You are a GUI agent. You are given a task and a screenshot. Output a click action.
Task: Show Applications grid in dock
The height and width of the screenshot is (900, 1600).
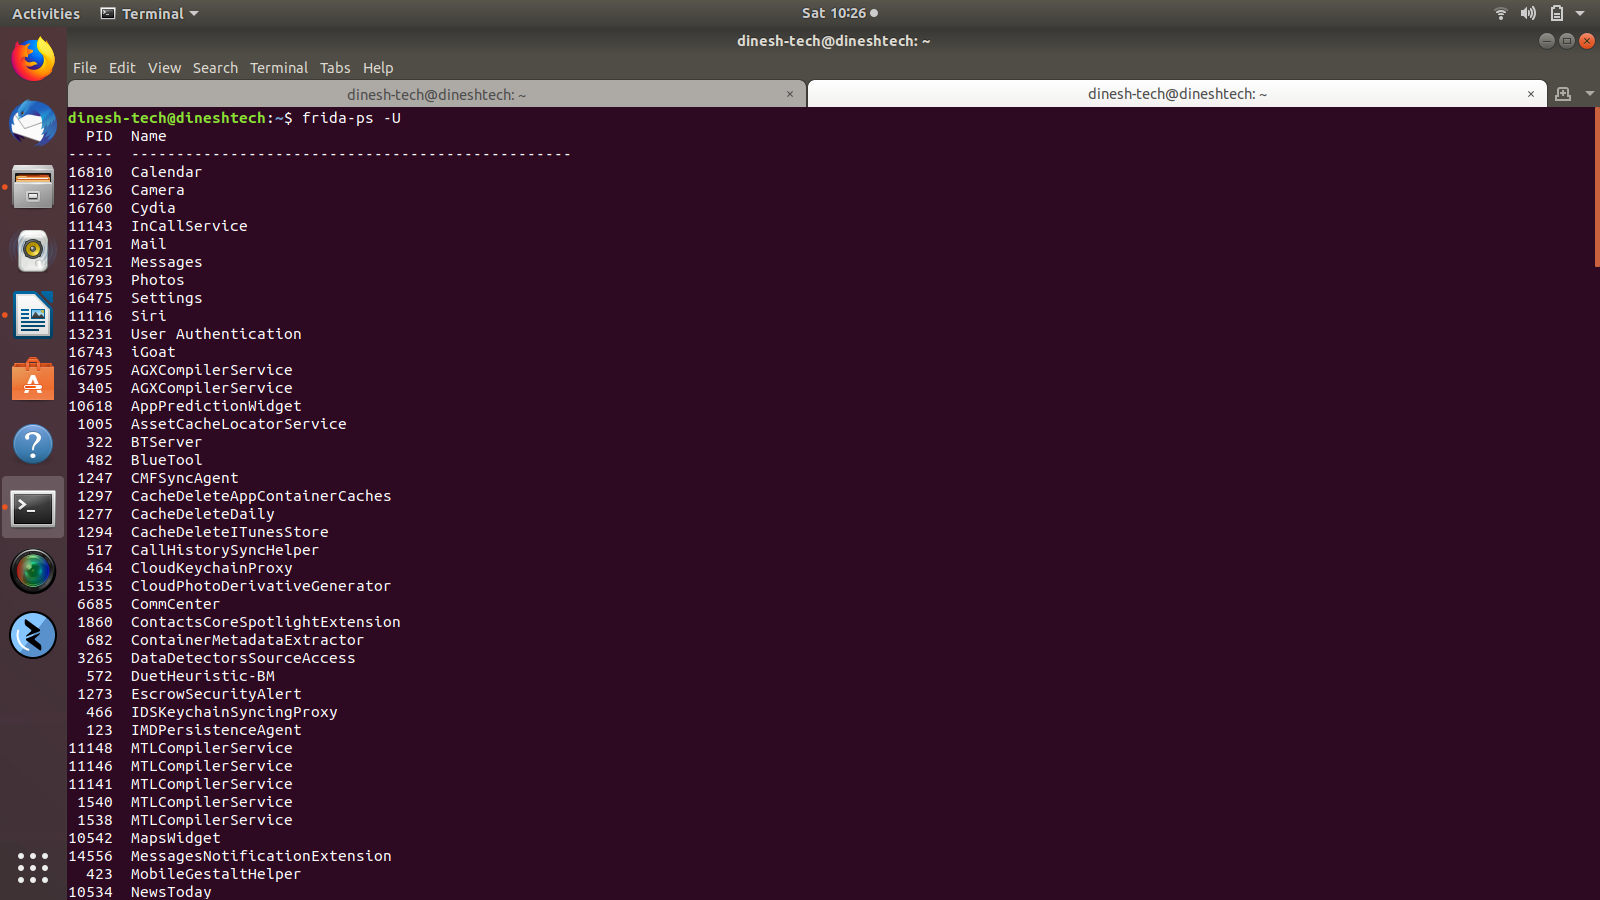(x=33, y=867)
